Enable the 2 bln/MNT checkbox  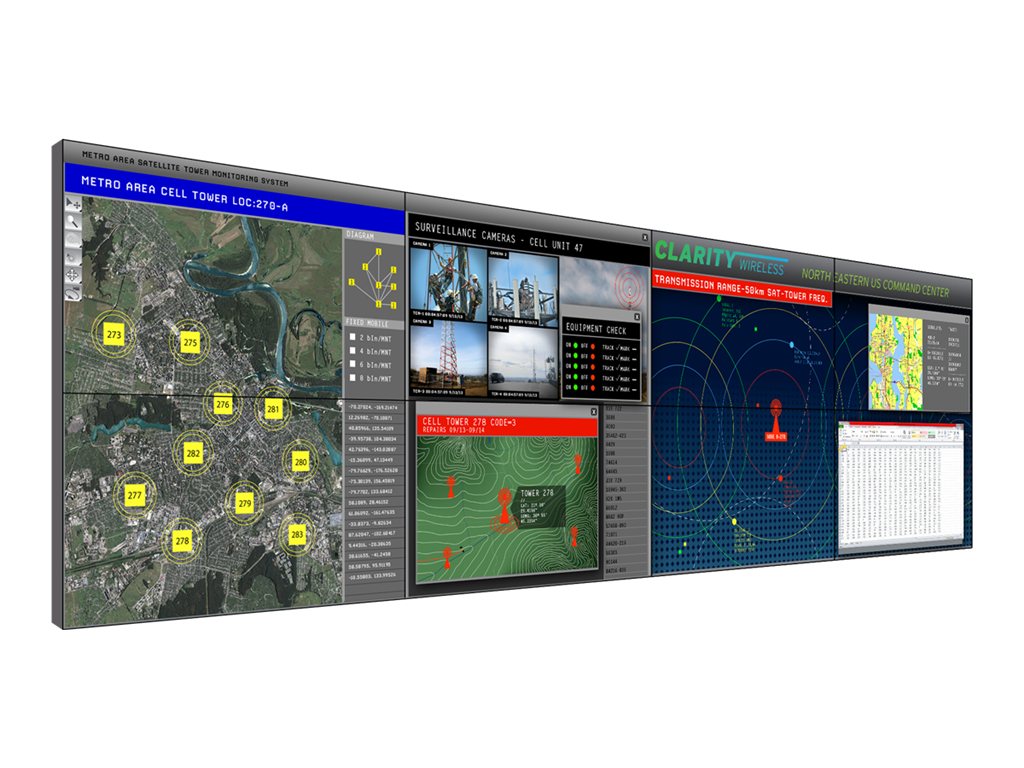(353, 337)
